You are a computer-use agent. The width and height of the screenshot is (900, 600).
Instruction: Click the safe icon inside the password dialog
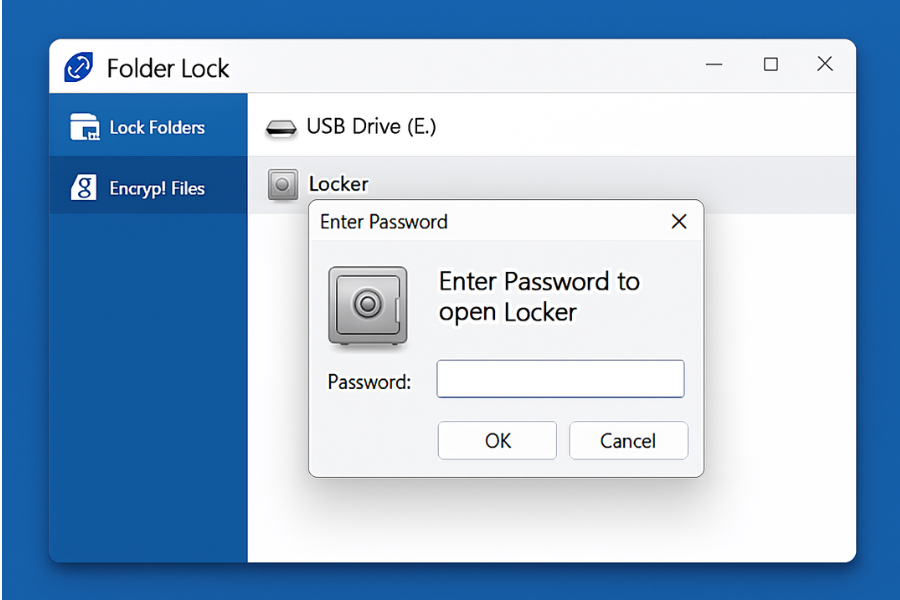coord(368,305)
